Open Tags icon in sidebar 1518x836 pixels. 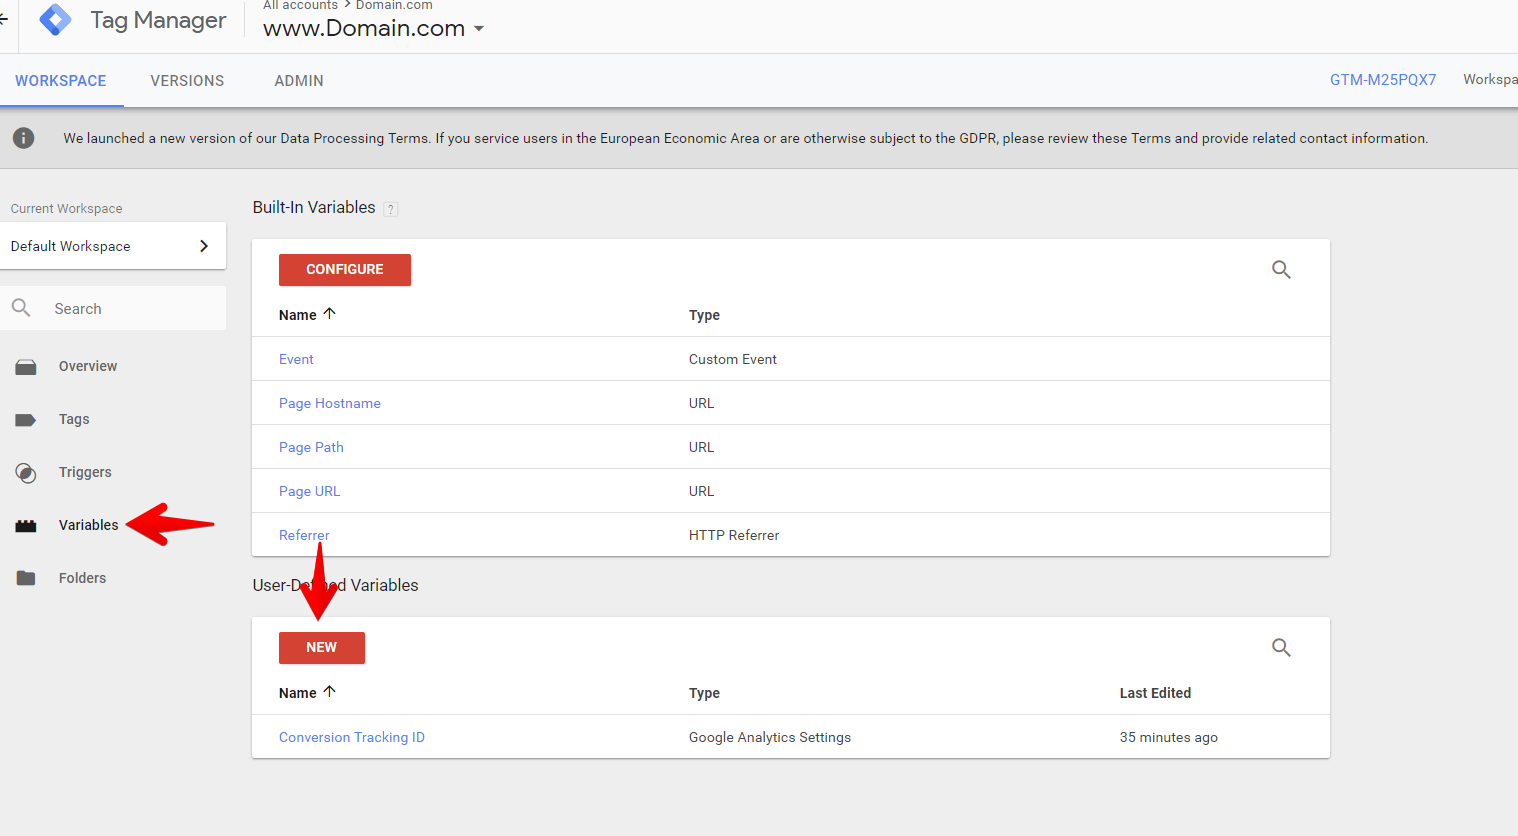point(26,420)
